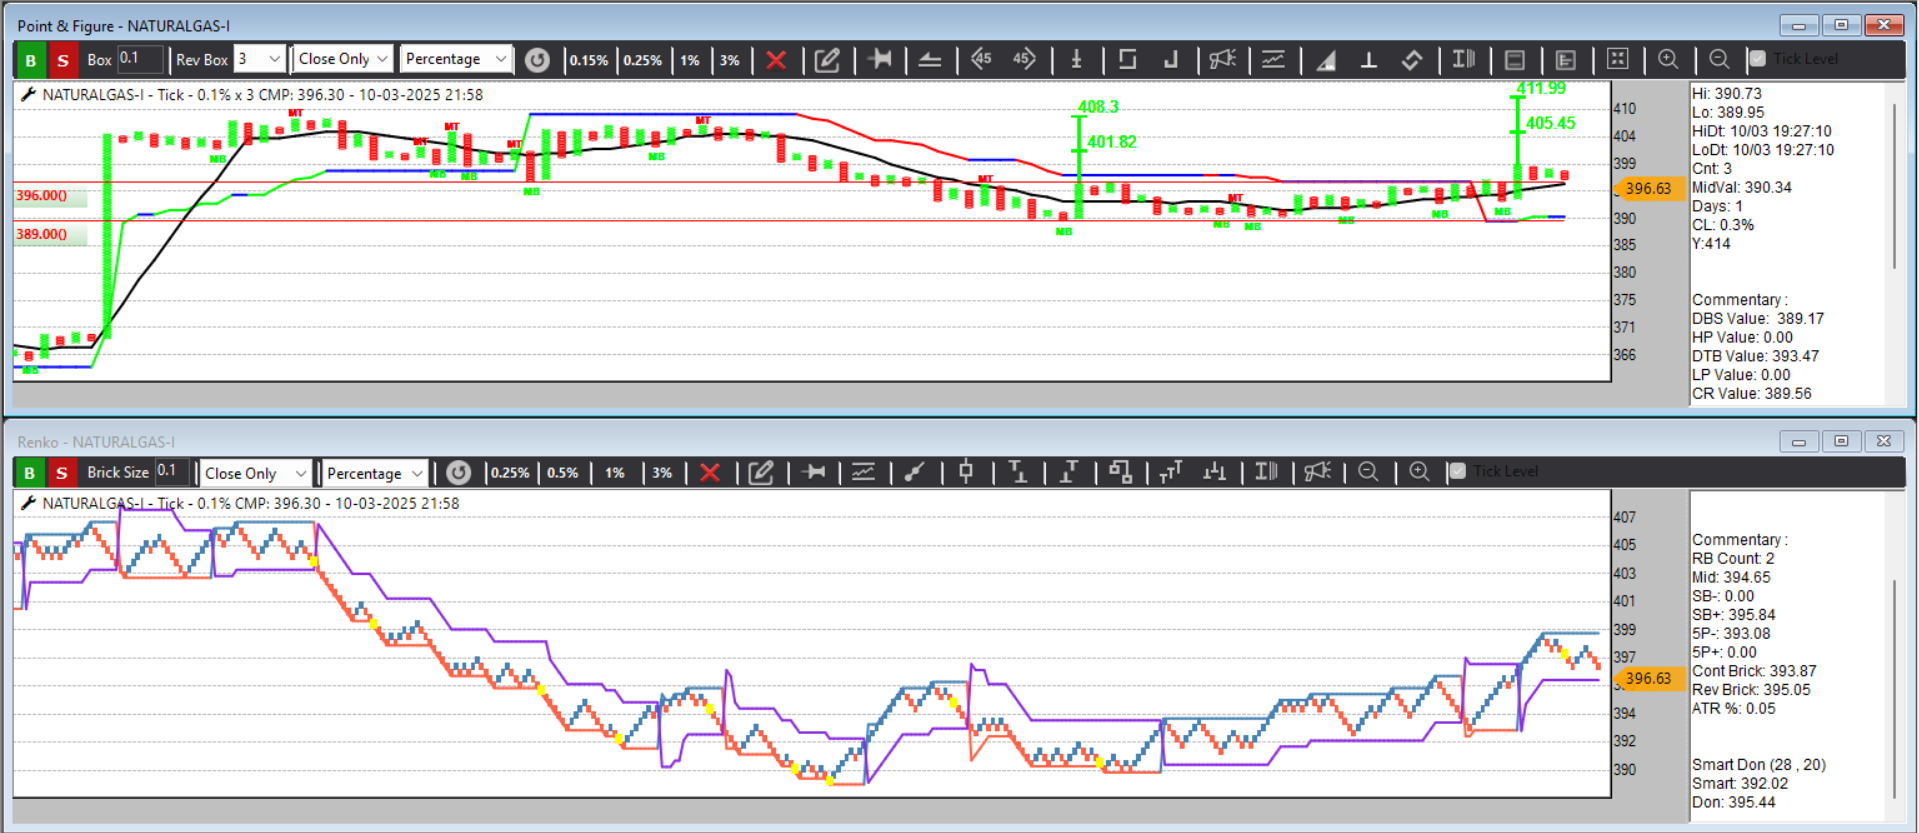This screenshot has width=1919, height=833.
Task: Select 0.25% preset in Point & Figure toolbar
Action: click(643, 60)
